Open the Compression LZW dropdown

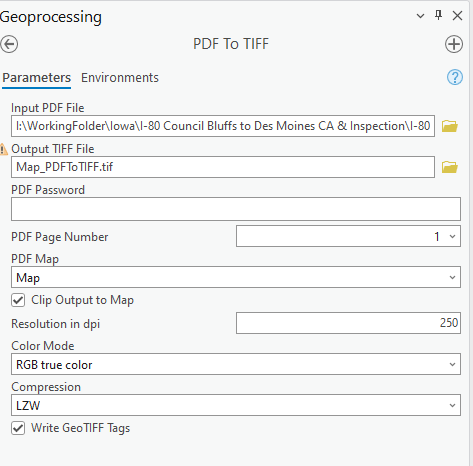[236, 405]
